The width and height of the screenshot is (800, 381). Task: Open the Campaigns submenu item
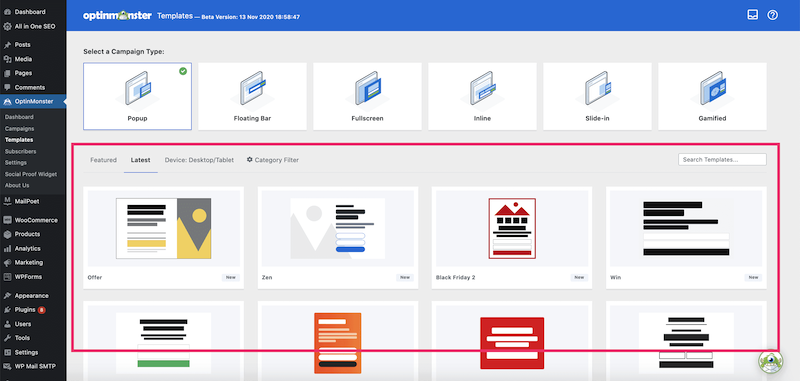(x=19, y=129)
